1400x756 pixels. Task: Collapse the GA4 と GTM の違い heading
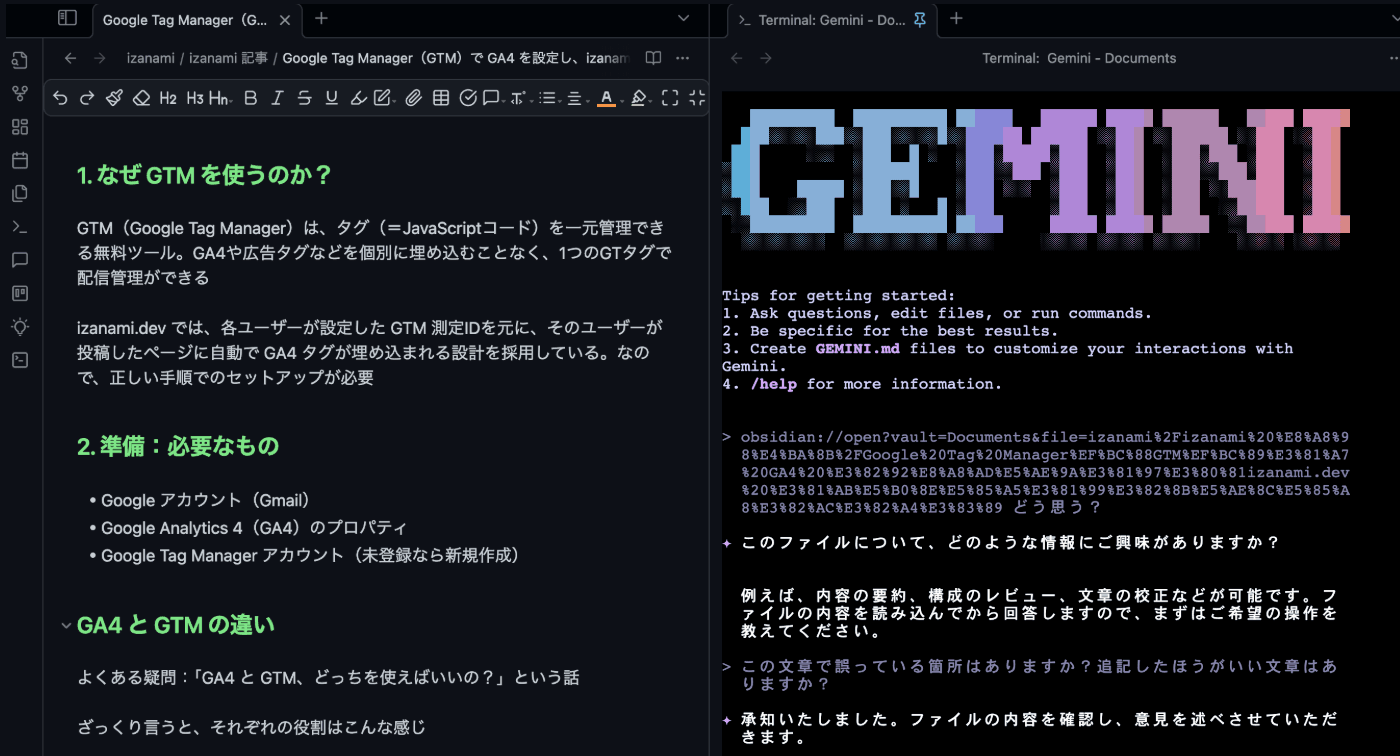(66, 626)
